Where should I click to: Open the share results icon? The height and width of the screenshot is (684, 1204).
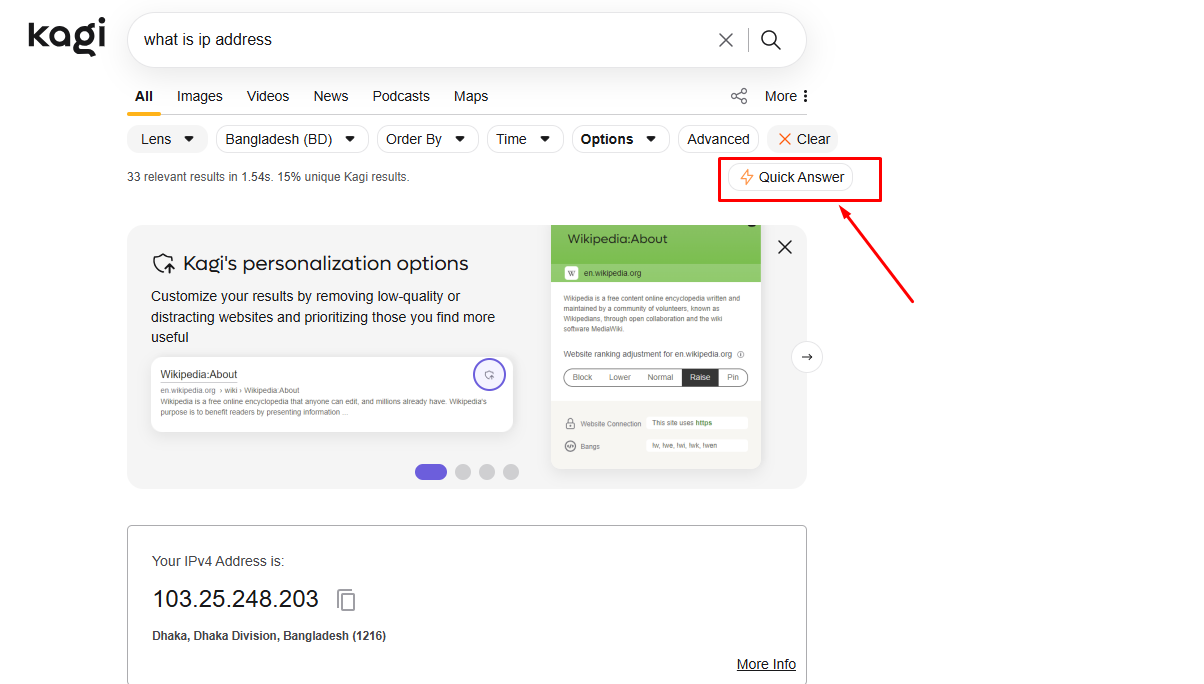click(x=739, y=96)
